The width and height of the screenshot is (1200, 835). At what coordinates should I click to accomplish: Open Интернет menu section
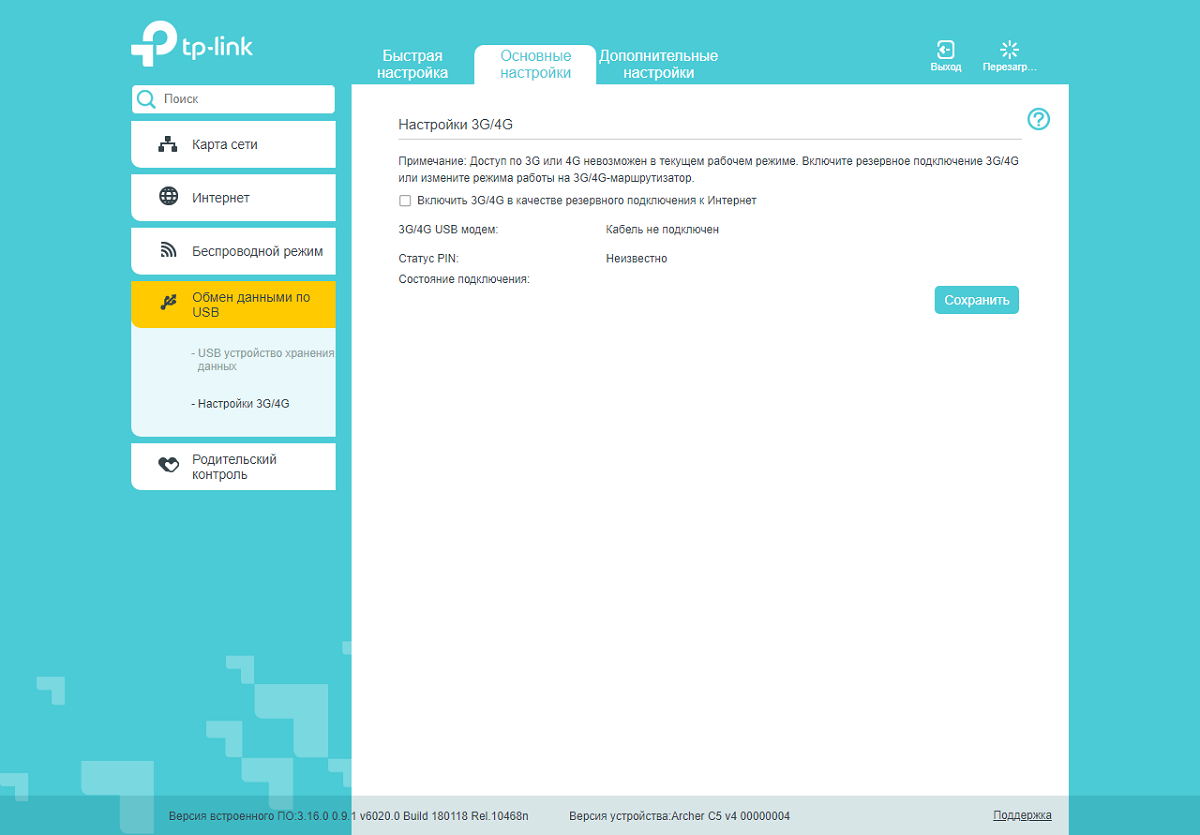pyautogui.click(x=233, y=198)
